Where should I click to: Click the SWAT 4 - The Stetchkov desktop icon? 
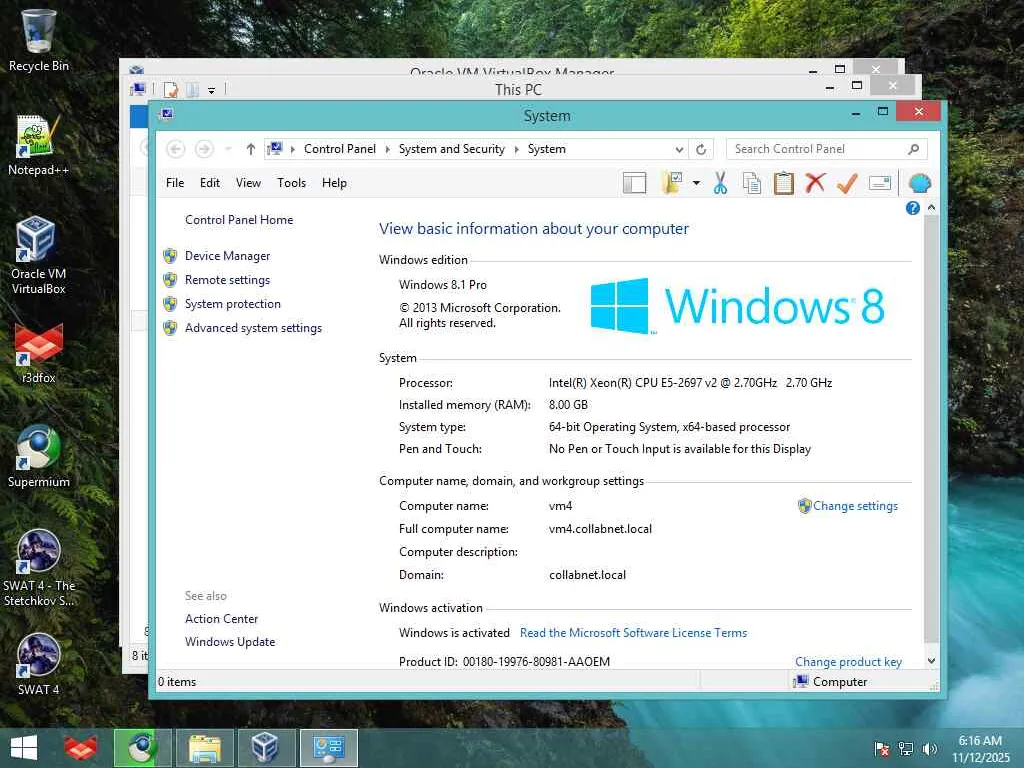point(39,568)
